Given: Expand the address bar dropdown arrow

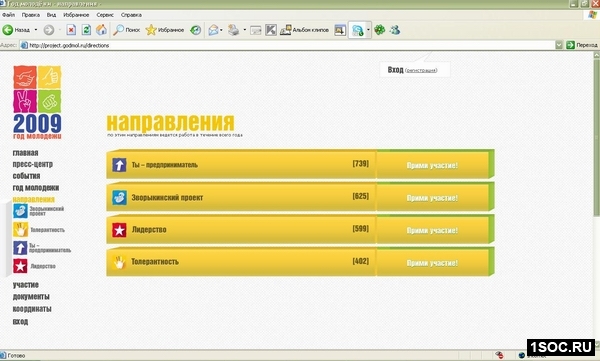Looking at the screenshot, I should pyautogui.click(x=559, y=45).
